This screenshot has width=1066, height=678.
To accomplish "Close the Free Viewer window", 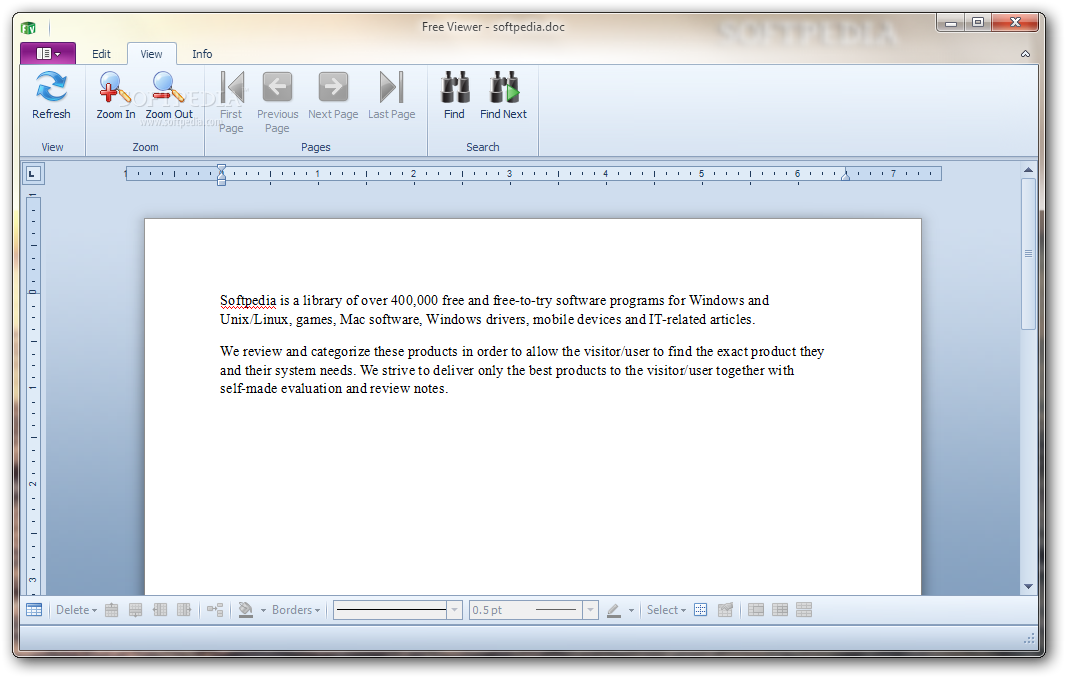I will (1015, 22).
